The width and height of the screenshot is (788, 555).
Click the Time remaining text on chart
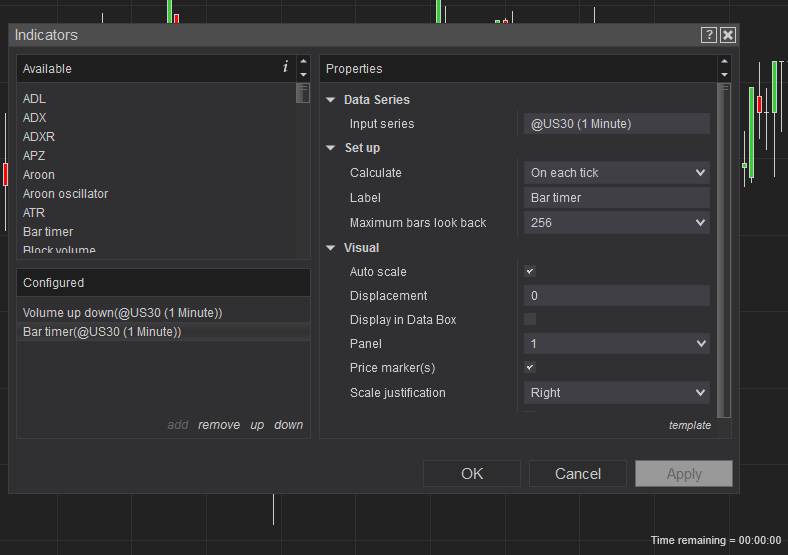716,540
